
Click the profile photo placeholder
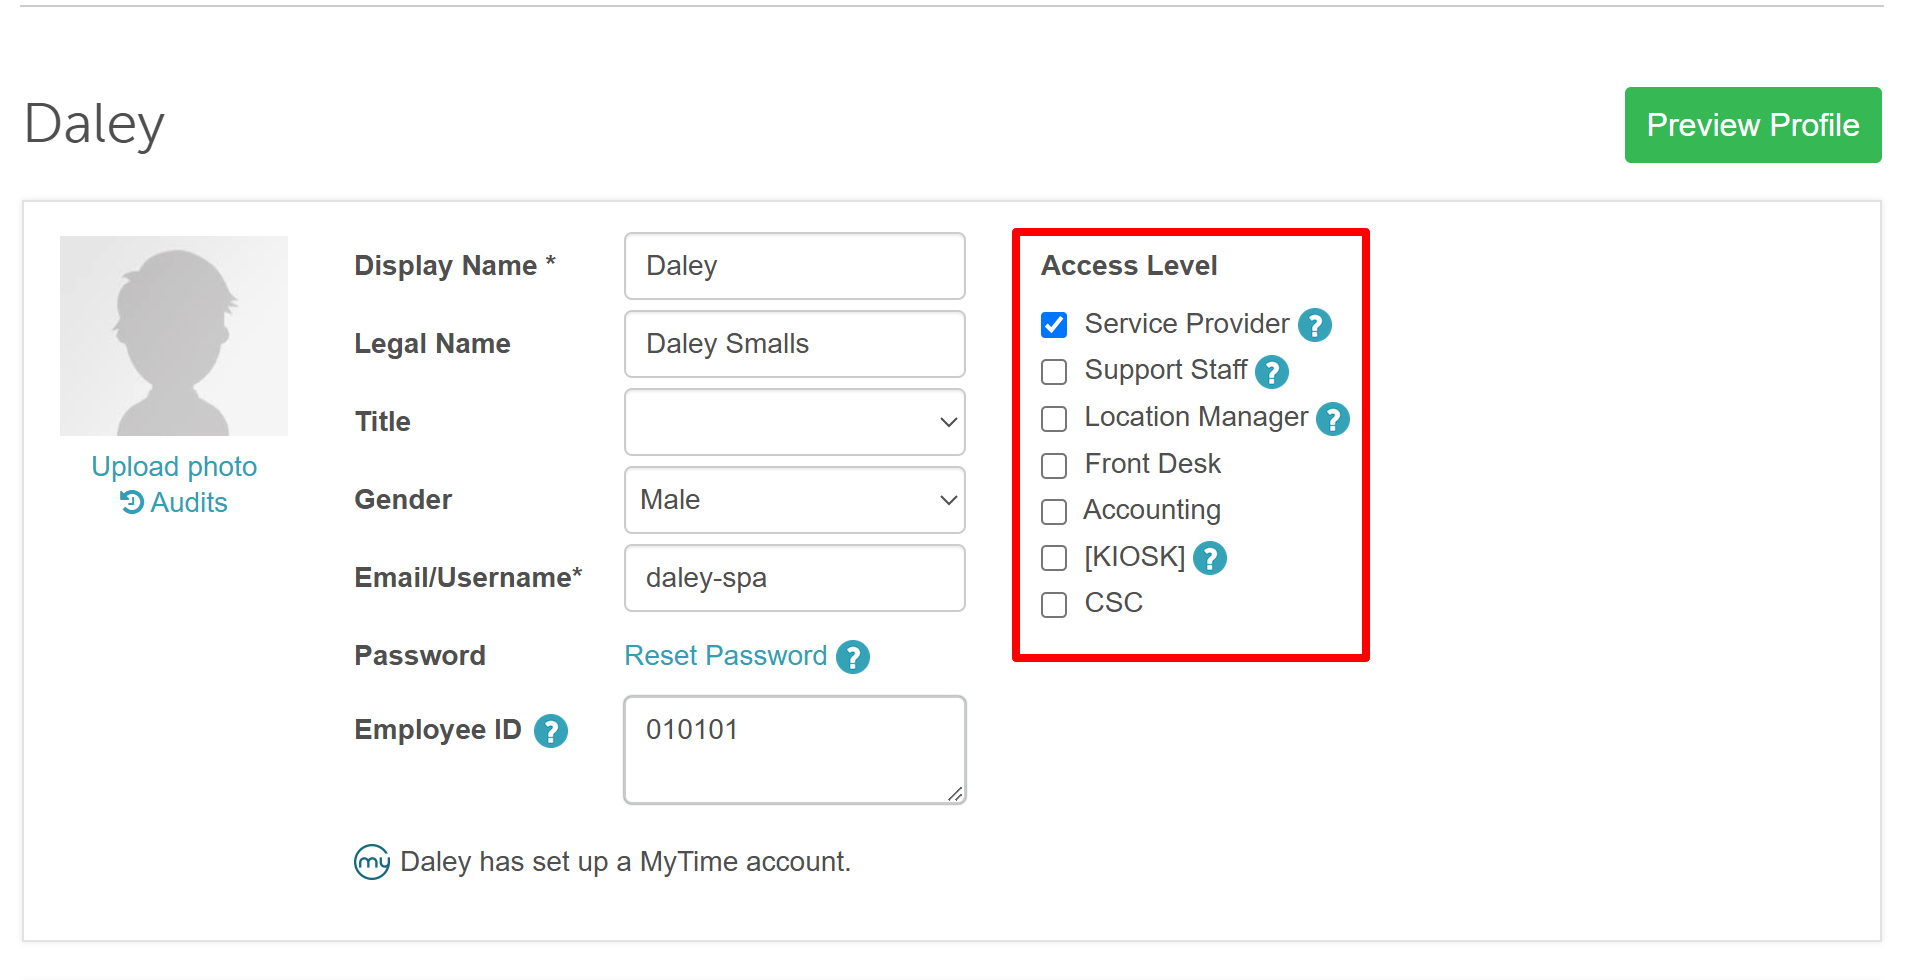[174, 336]
